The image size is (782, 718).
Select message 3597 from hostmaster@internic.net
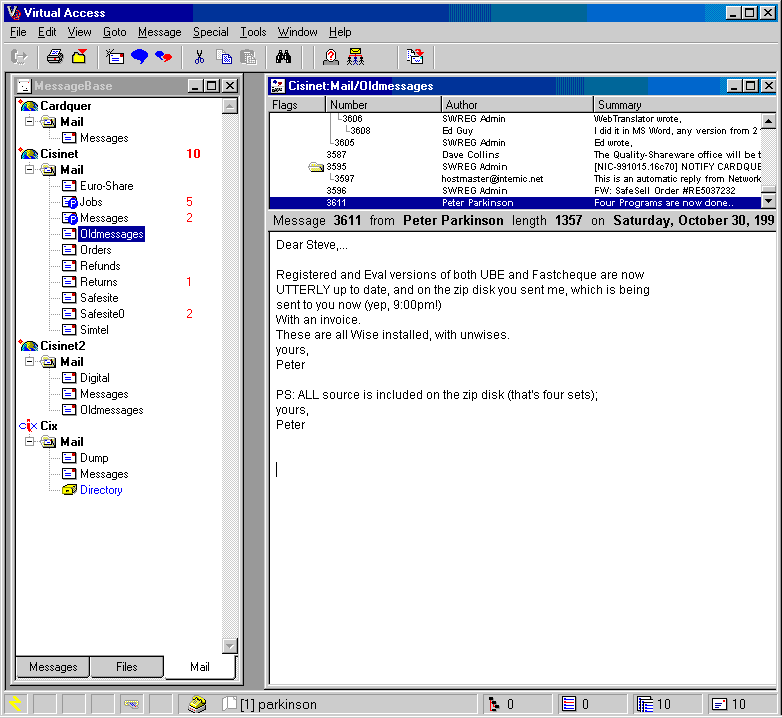tap(515, 179)
